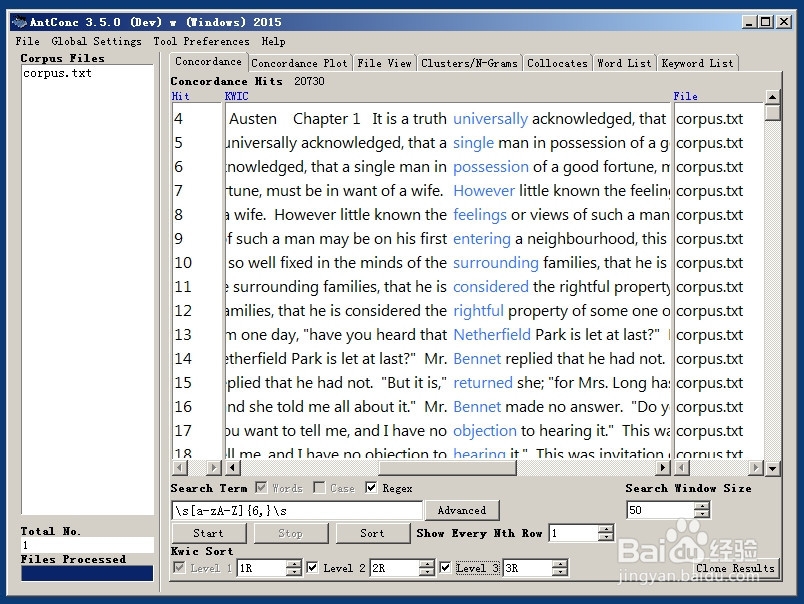
Task: Toggle the Words checkbox
Action: click(261, 488)
